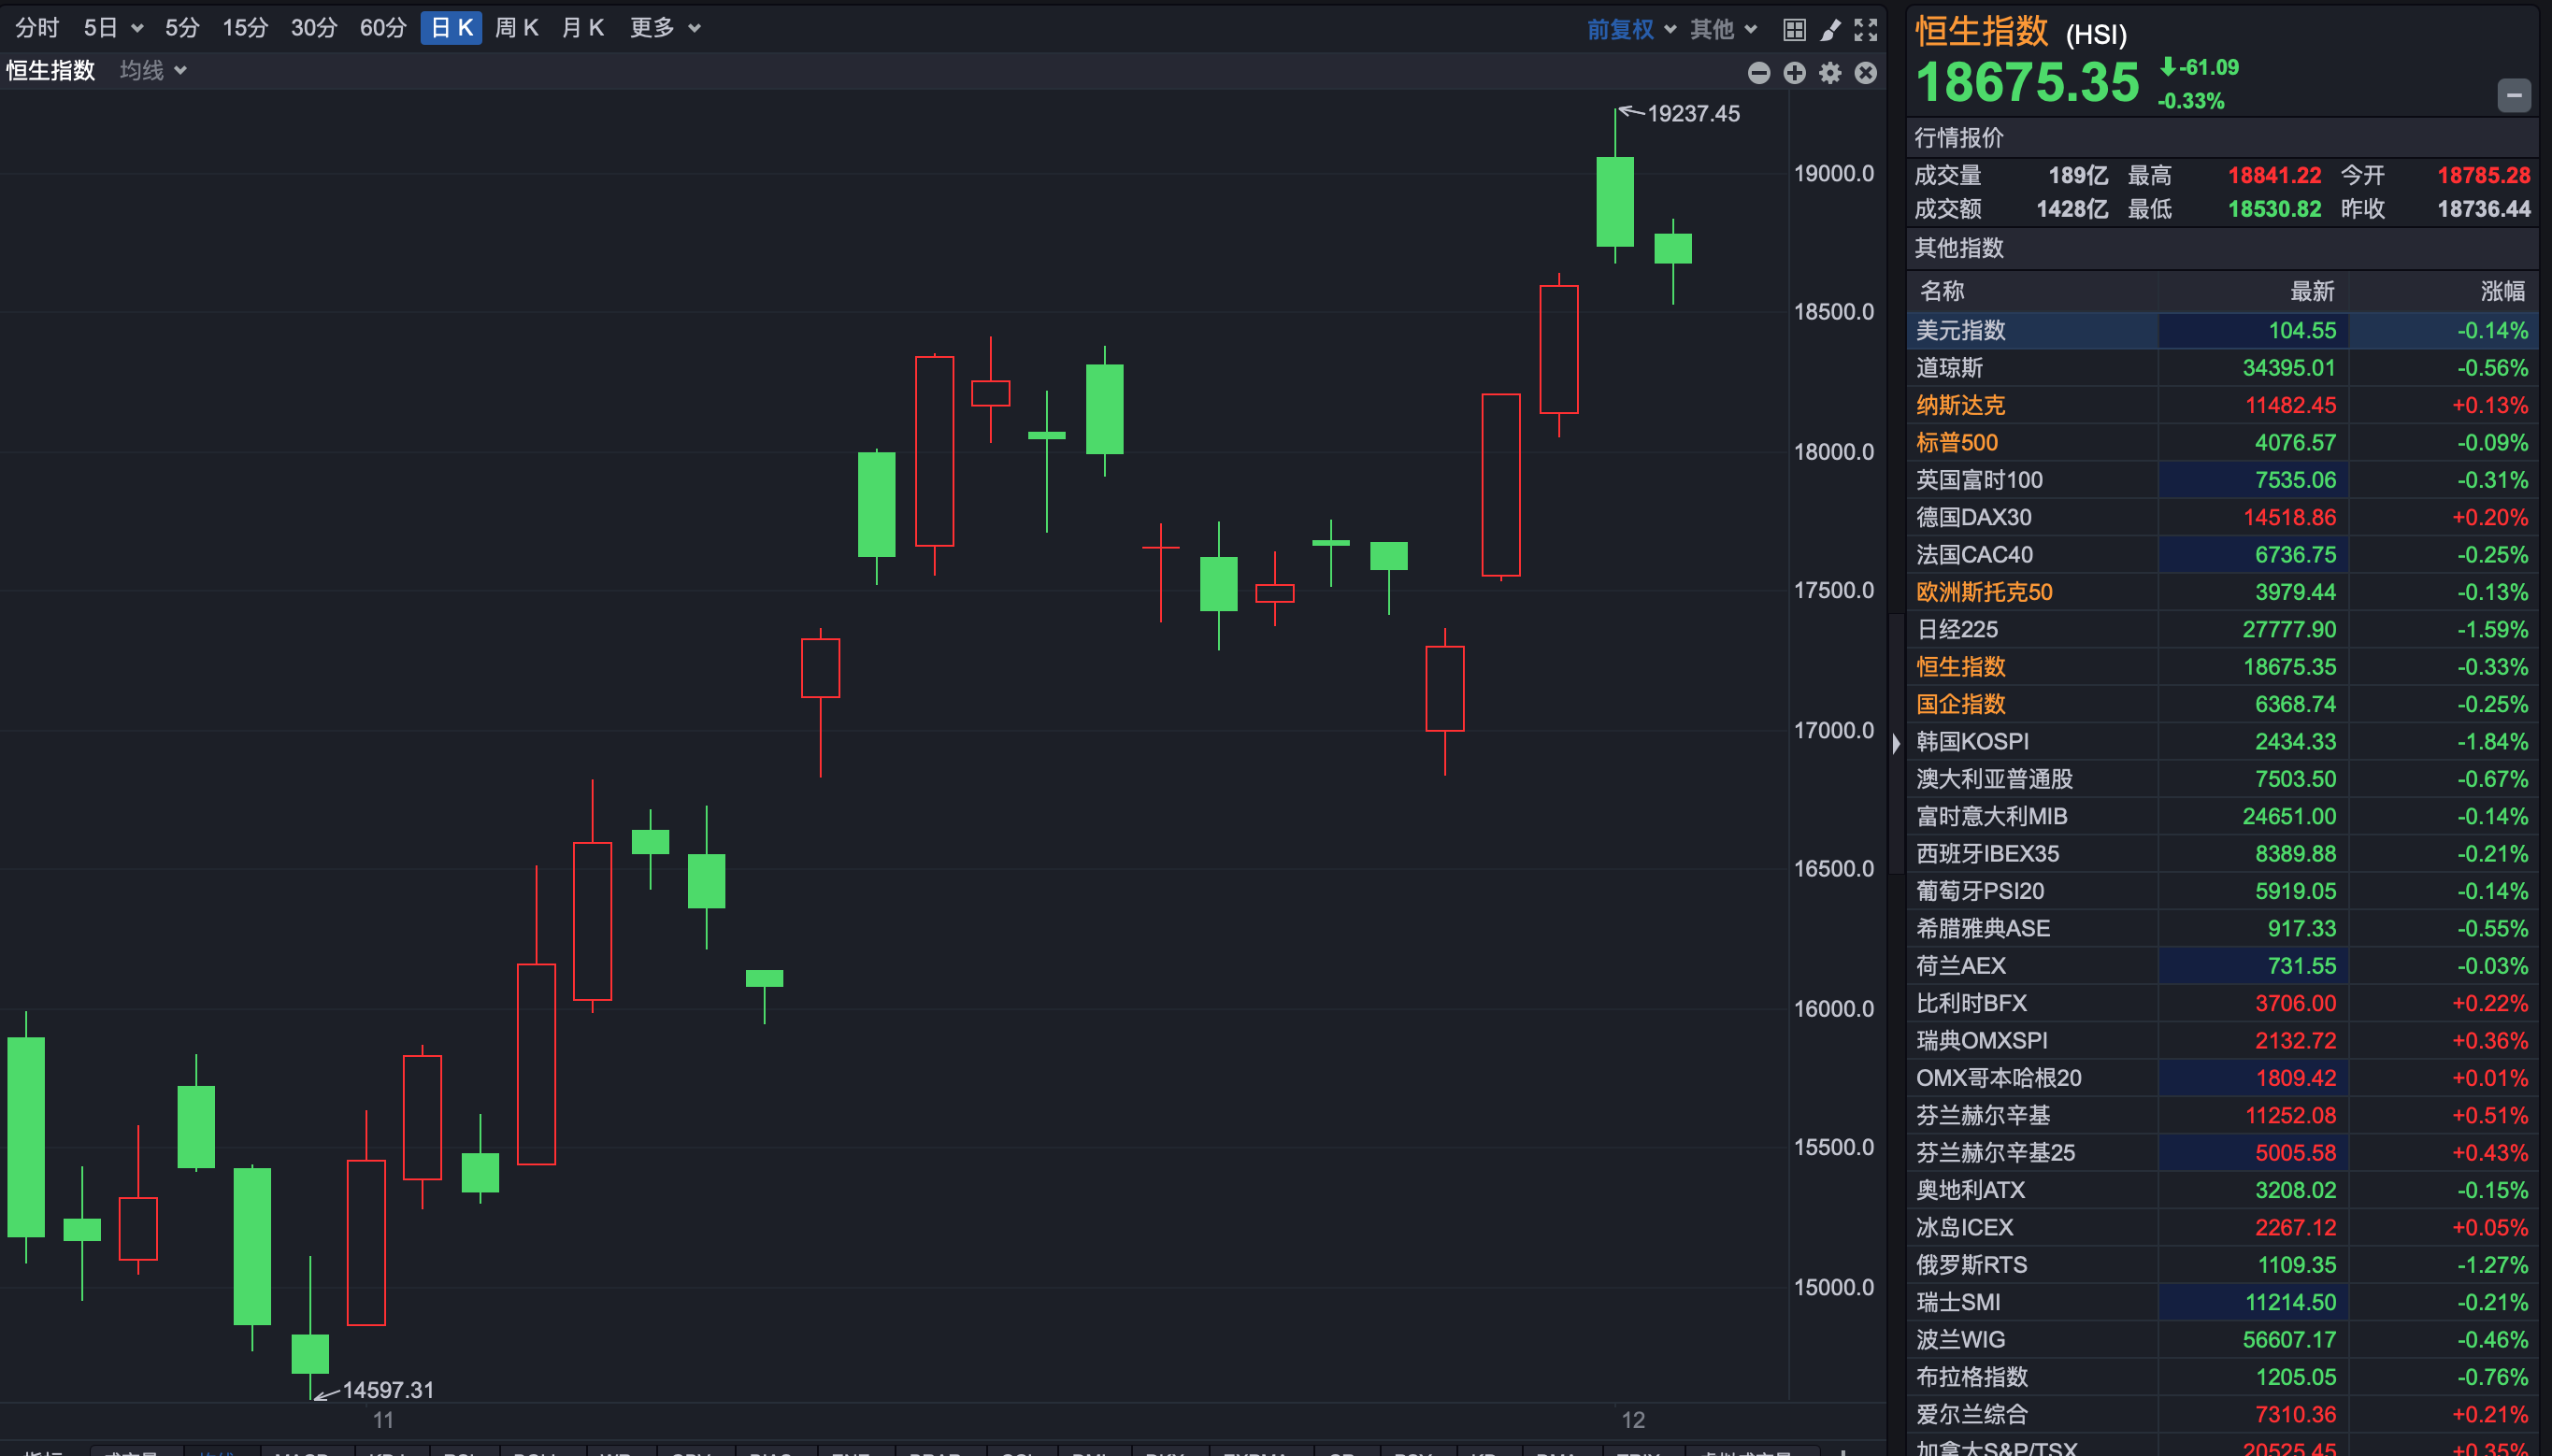Expand the side panel arrow handle
The image size is (2552, 1456).
coord(1896,743)
